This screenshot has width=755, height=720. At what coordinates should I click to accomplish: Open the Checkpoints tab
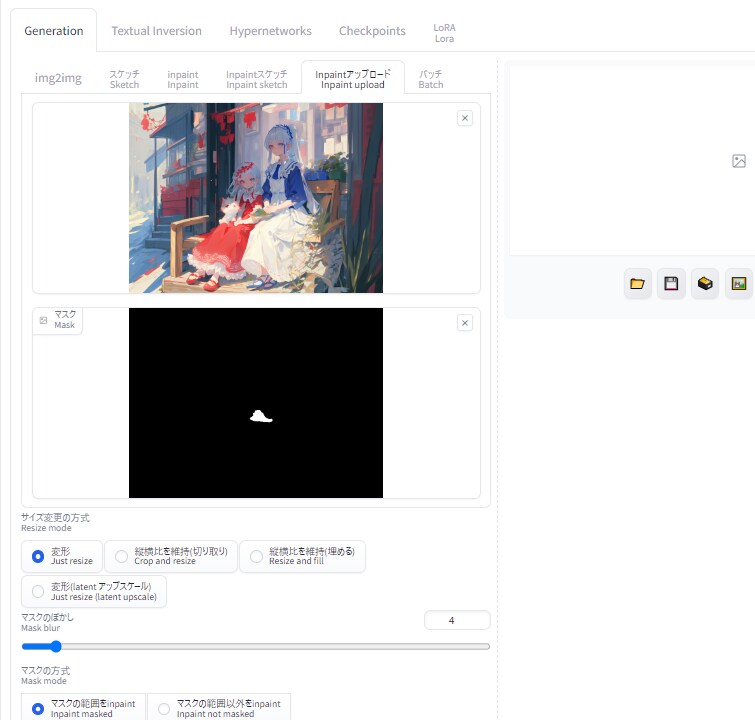tap(372, 31)
